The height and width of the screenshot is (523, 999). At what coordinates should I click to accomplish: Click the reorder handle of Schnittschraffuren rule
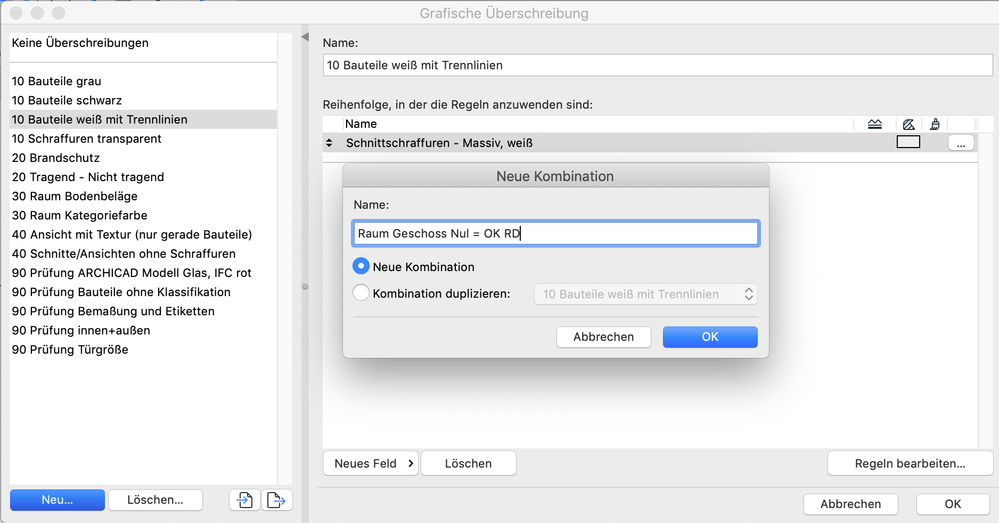tap(330, 143)
